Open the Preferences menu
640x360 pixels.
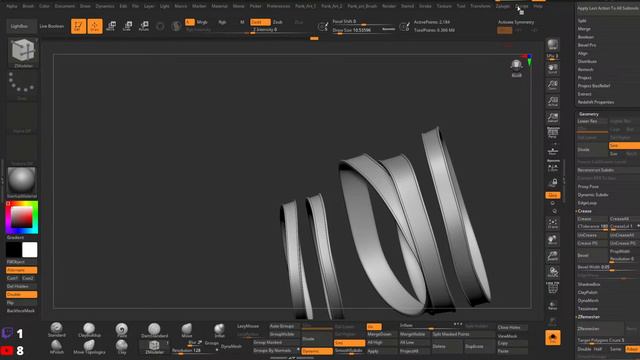[278, 6]
